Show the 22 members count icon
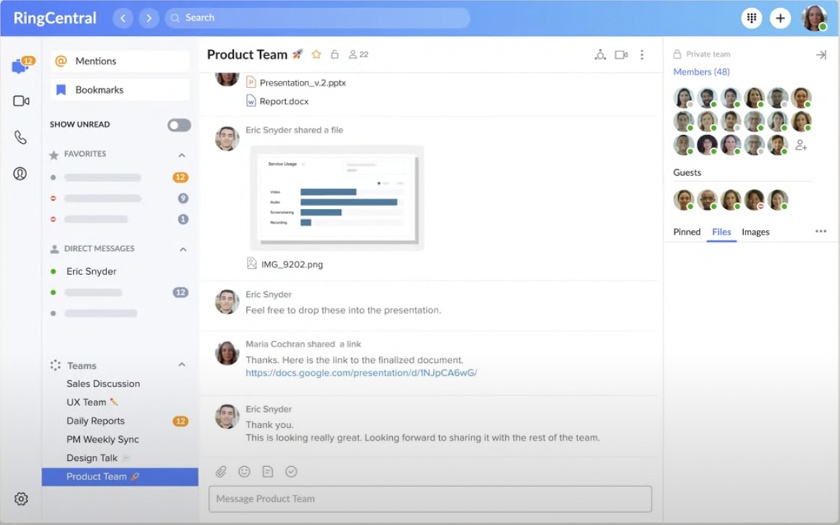This screenshot has height=525, width=840. [358, 55]
